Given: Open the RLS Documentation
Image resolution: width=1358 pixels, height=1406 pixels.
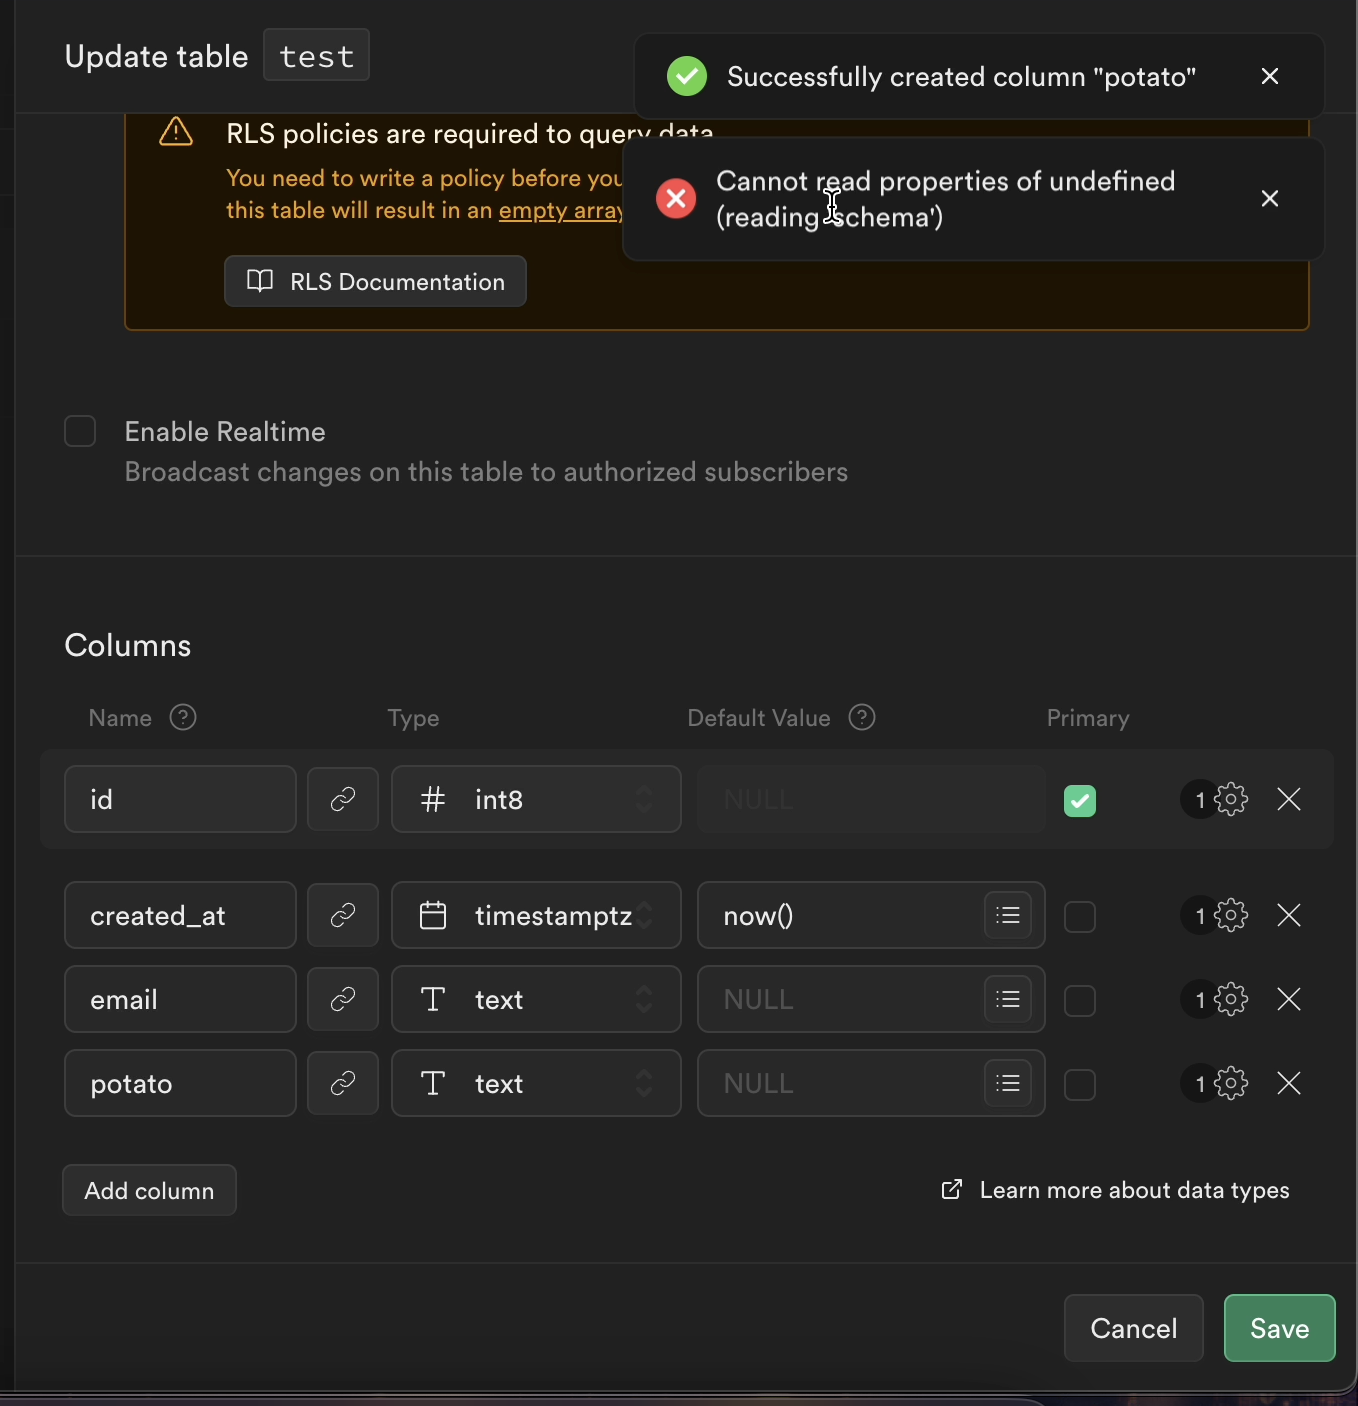Looking at the screenshot, I should tap(375, 281).
